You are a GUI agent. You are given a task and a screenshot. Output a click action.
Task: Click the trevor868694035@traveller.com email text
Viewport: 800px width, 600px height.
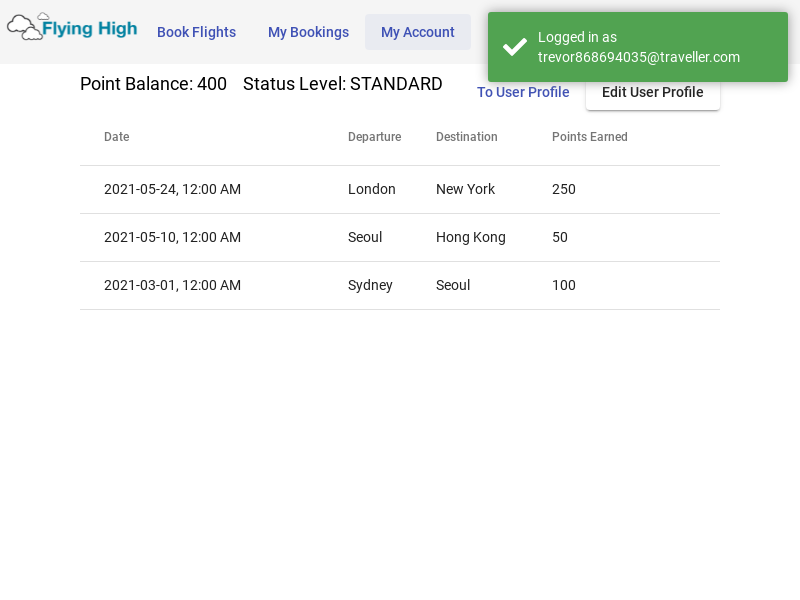639,57
